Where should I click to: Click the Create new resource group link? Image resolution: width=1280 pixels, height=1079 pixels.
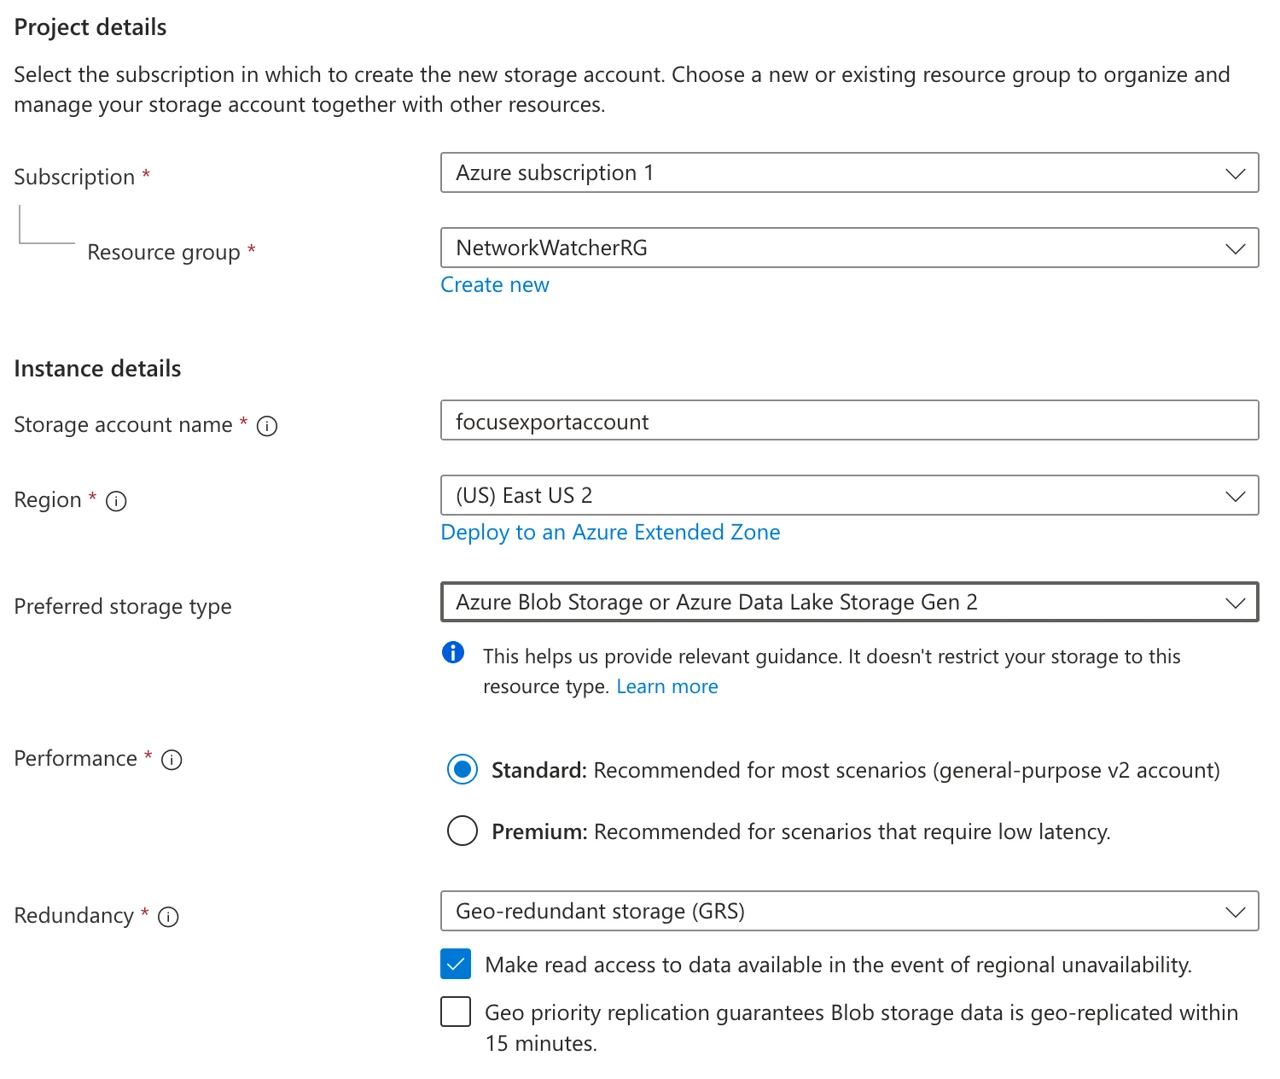[495, 285]
